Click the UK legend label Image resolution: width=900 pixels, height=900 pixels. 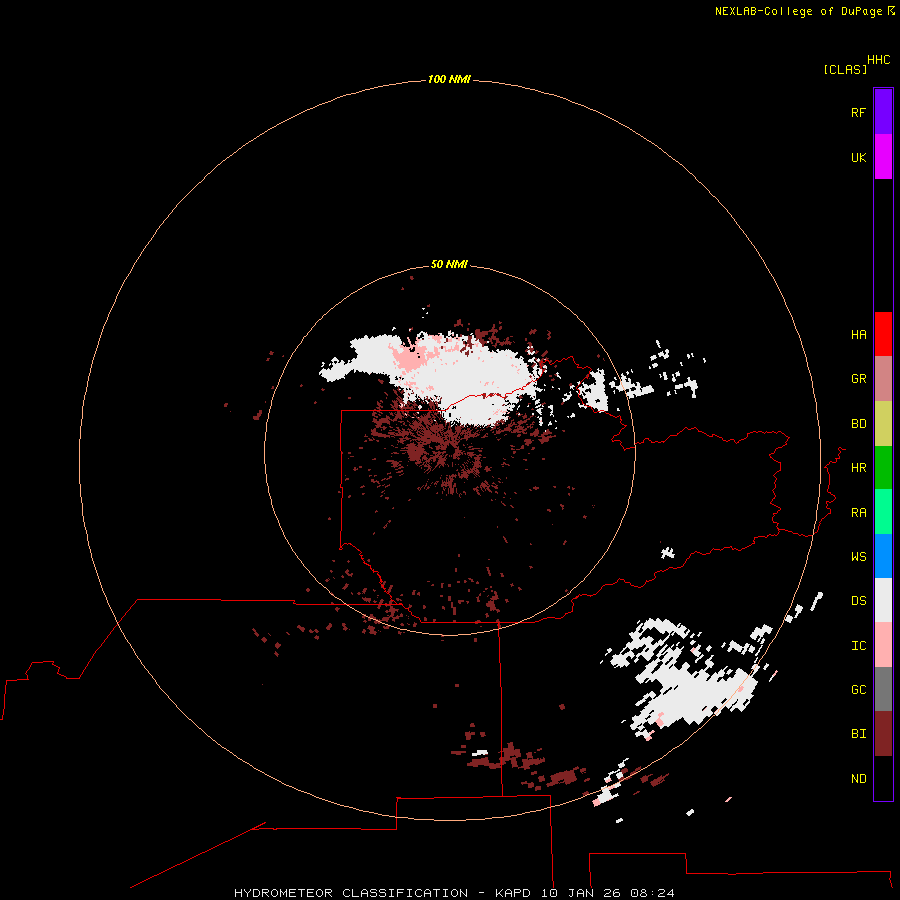click(859, 157)
